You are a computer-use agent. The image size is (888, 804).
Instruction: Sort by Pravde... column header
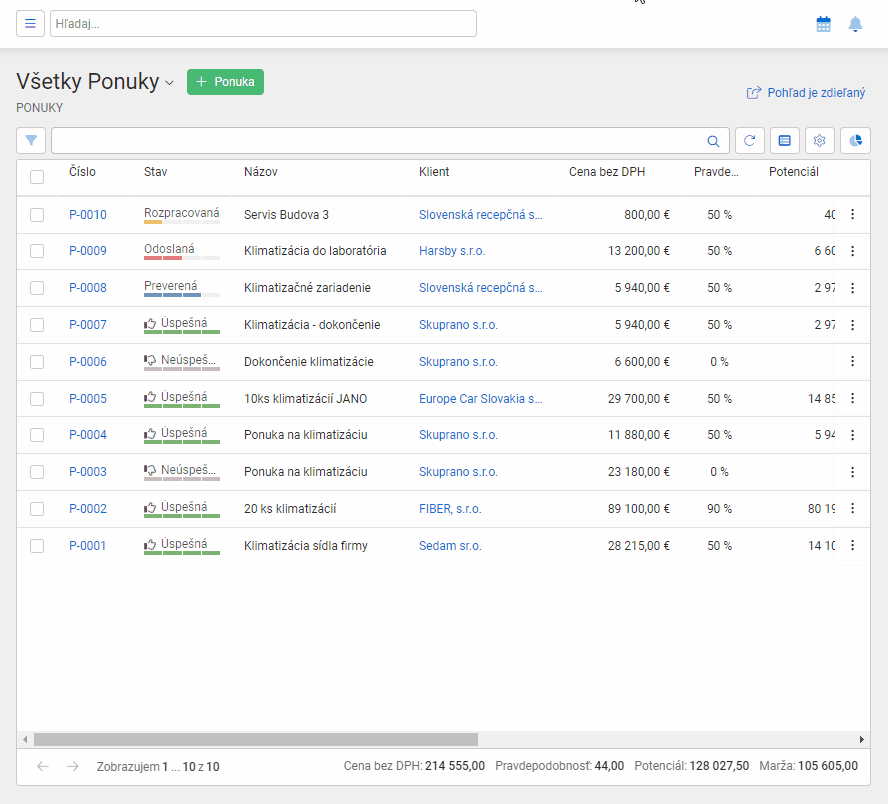click(716, 172)
